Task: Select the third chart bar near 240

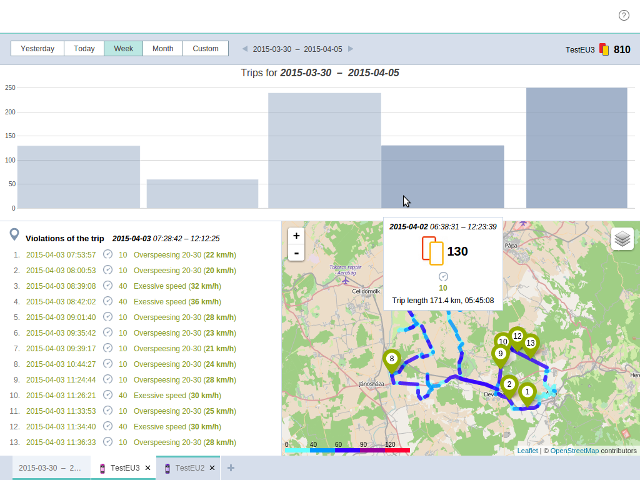Action: click(324, 151)
